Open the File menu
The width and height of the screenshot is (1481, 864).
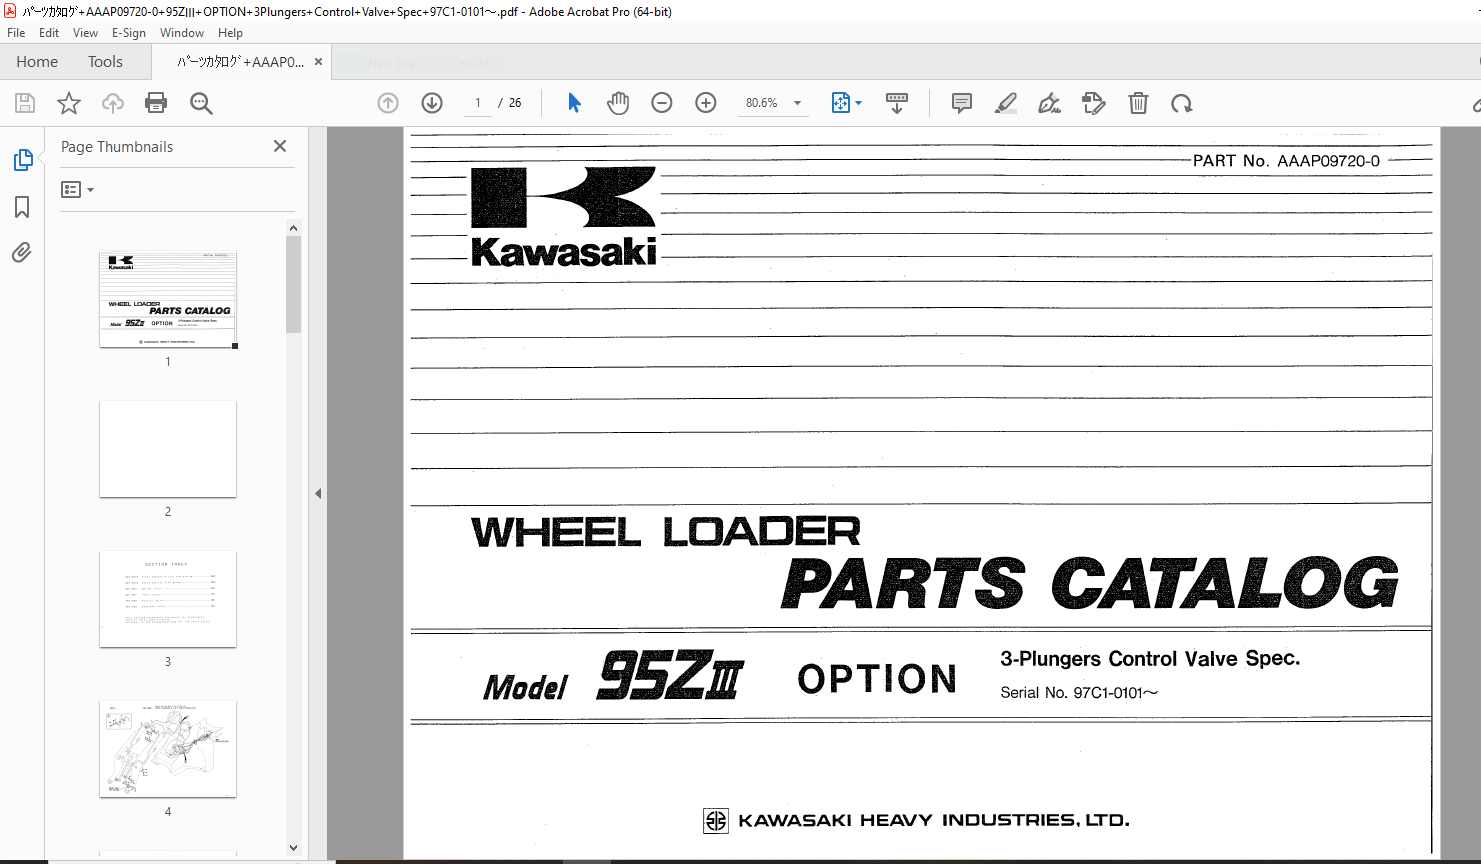pyautogui.click(x=16, y=33)
